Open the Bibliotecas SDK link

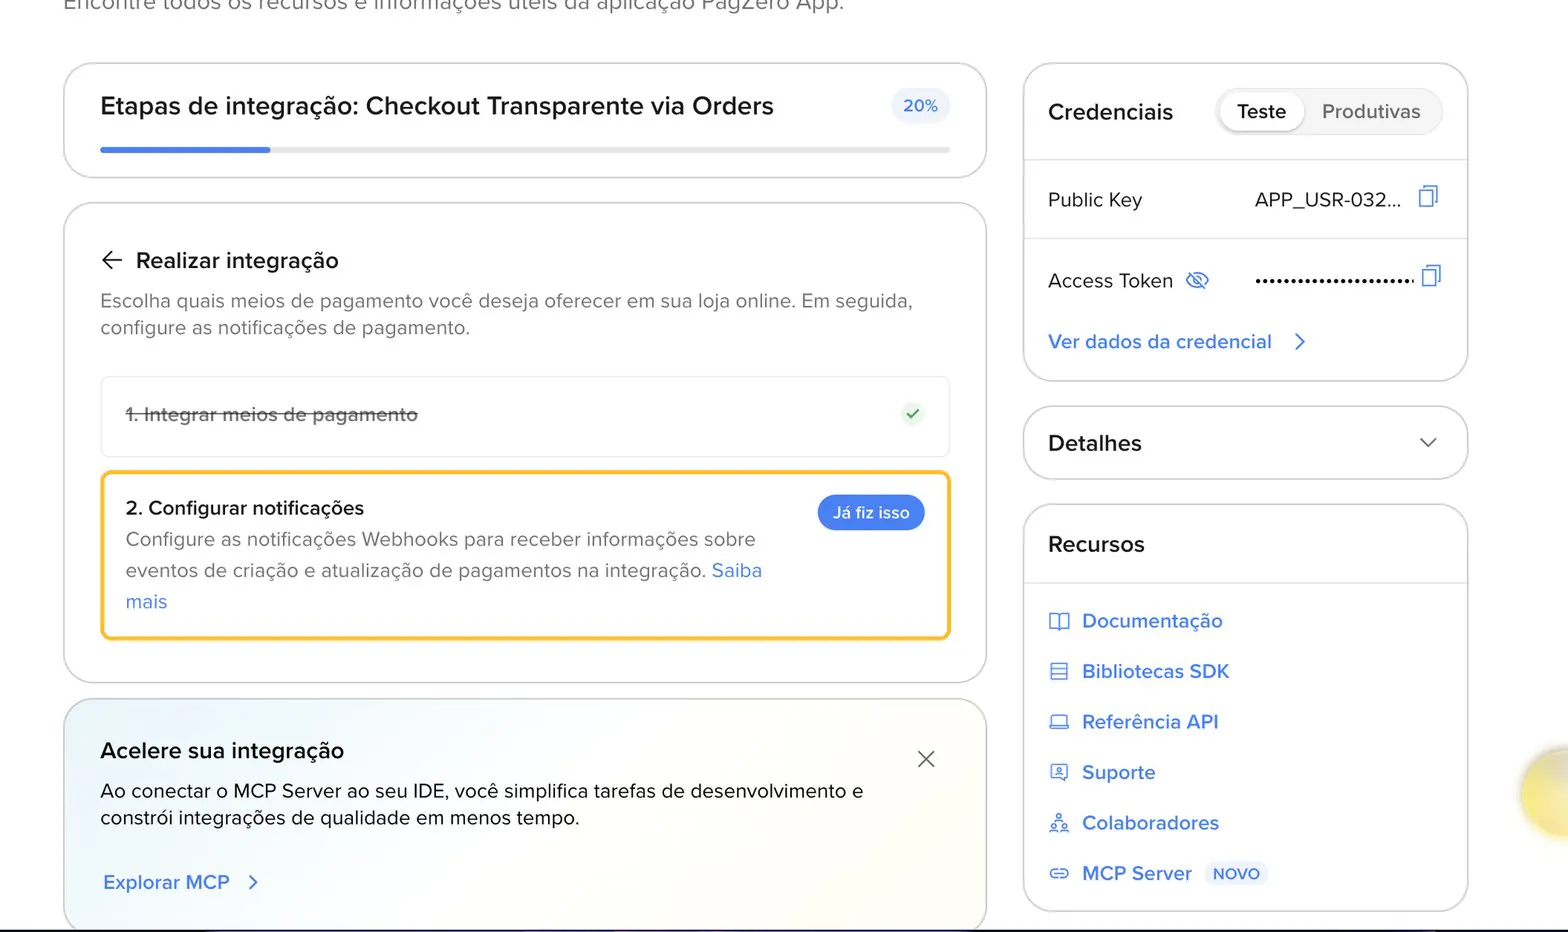[1155, 671]
